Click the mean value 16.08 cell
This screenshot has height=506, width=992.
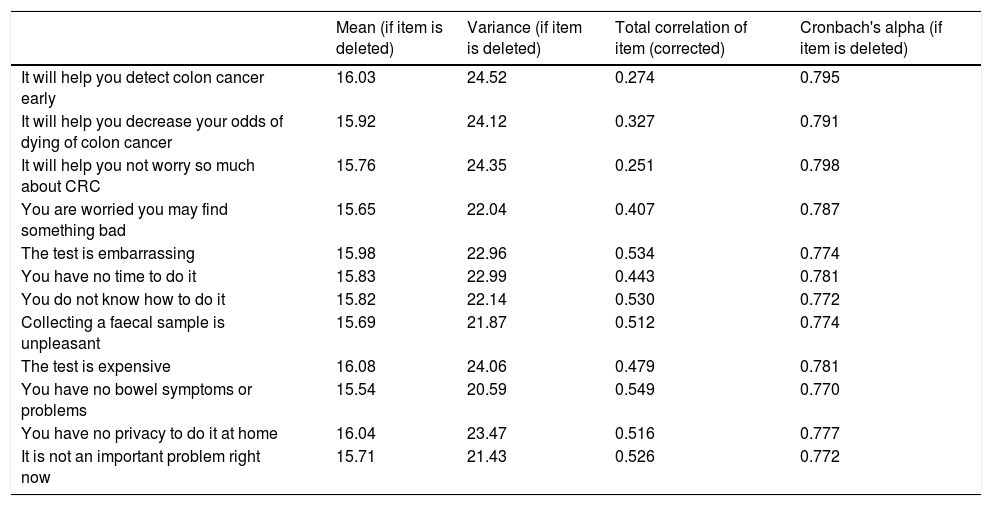[356, 366]
